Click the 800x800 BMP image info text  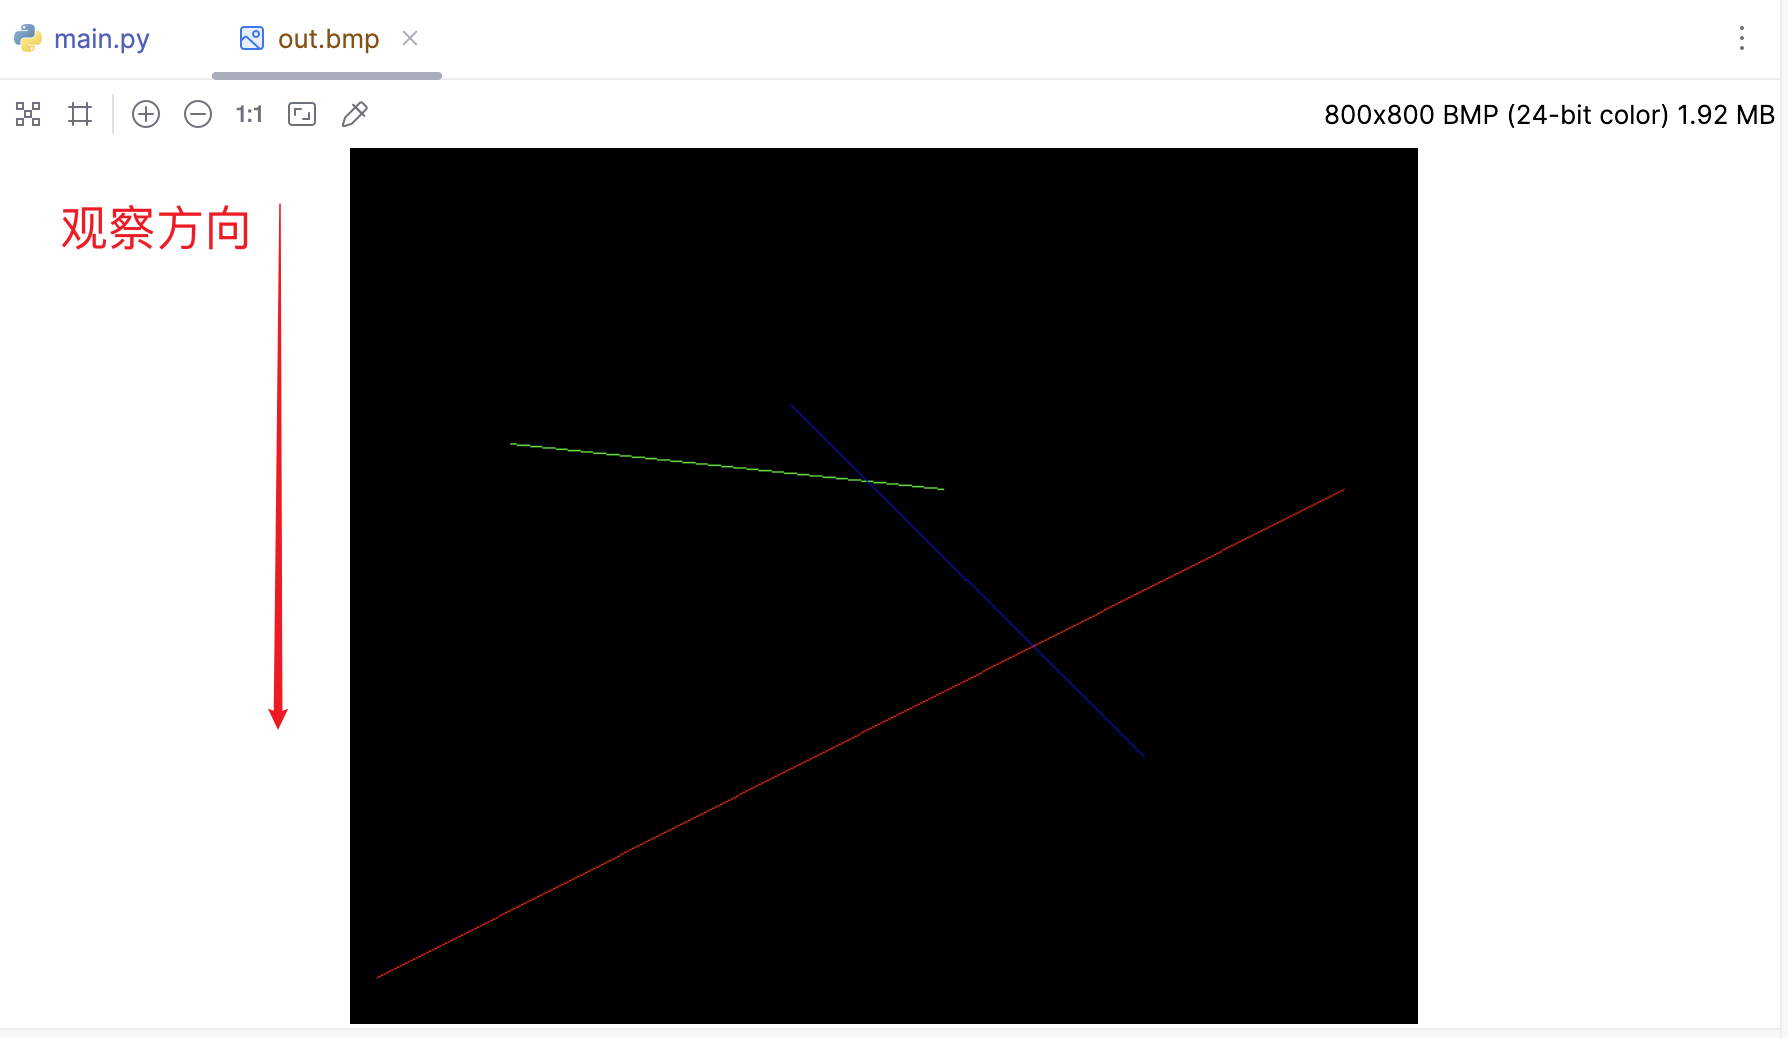(1549, 115)
